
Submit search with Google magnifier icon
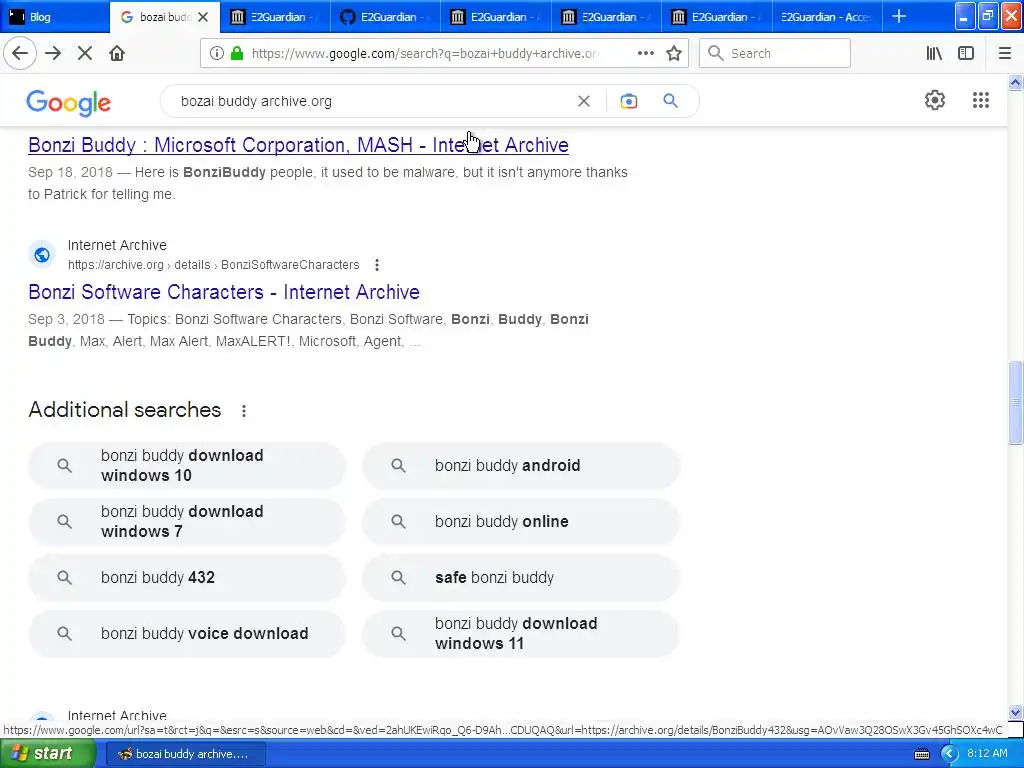pos(670,101)
